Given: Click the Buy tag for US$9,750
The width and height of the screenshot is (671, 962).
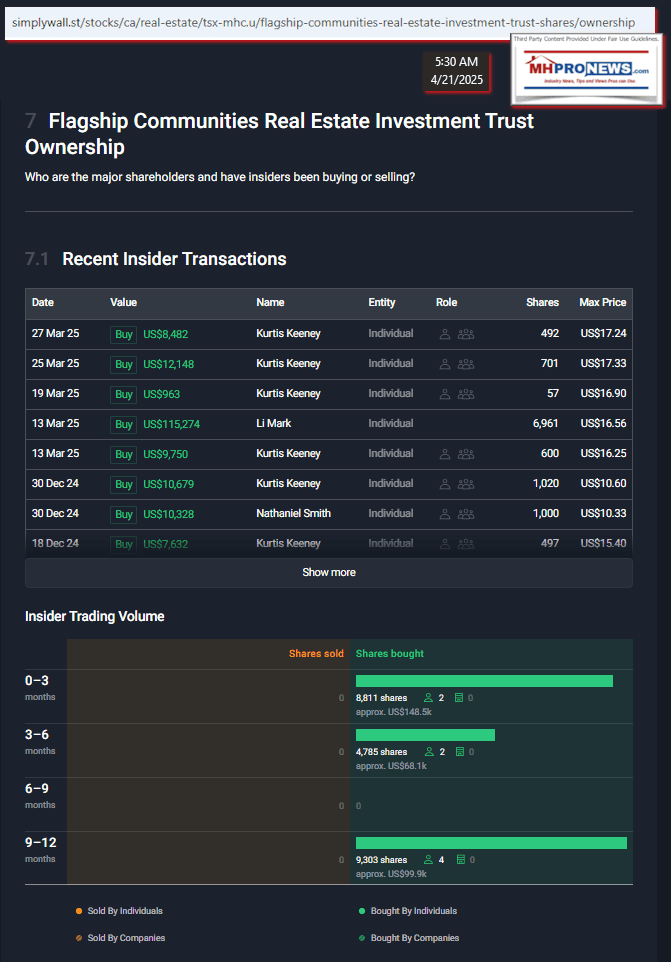Looking at the screenshot, I should point(123,455).
